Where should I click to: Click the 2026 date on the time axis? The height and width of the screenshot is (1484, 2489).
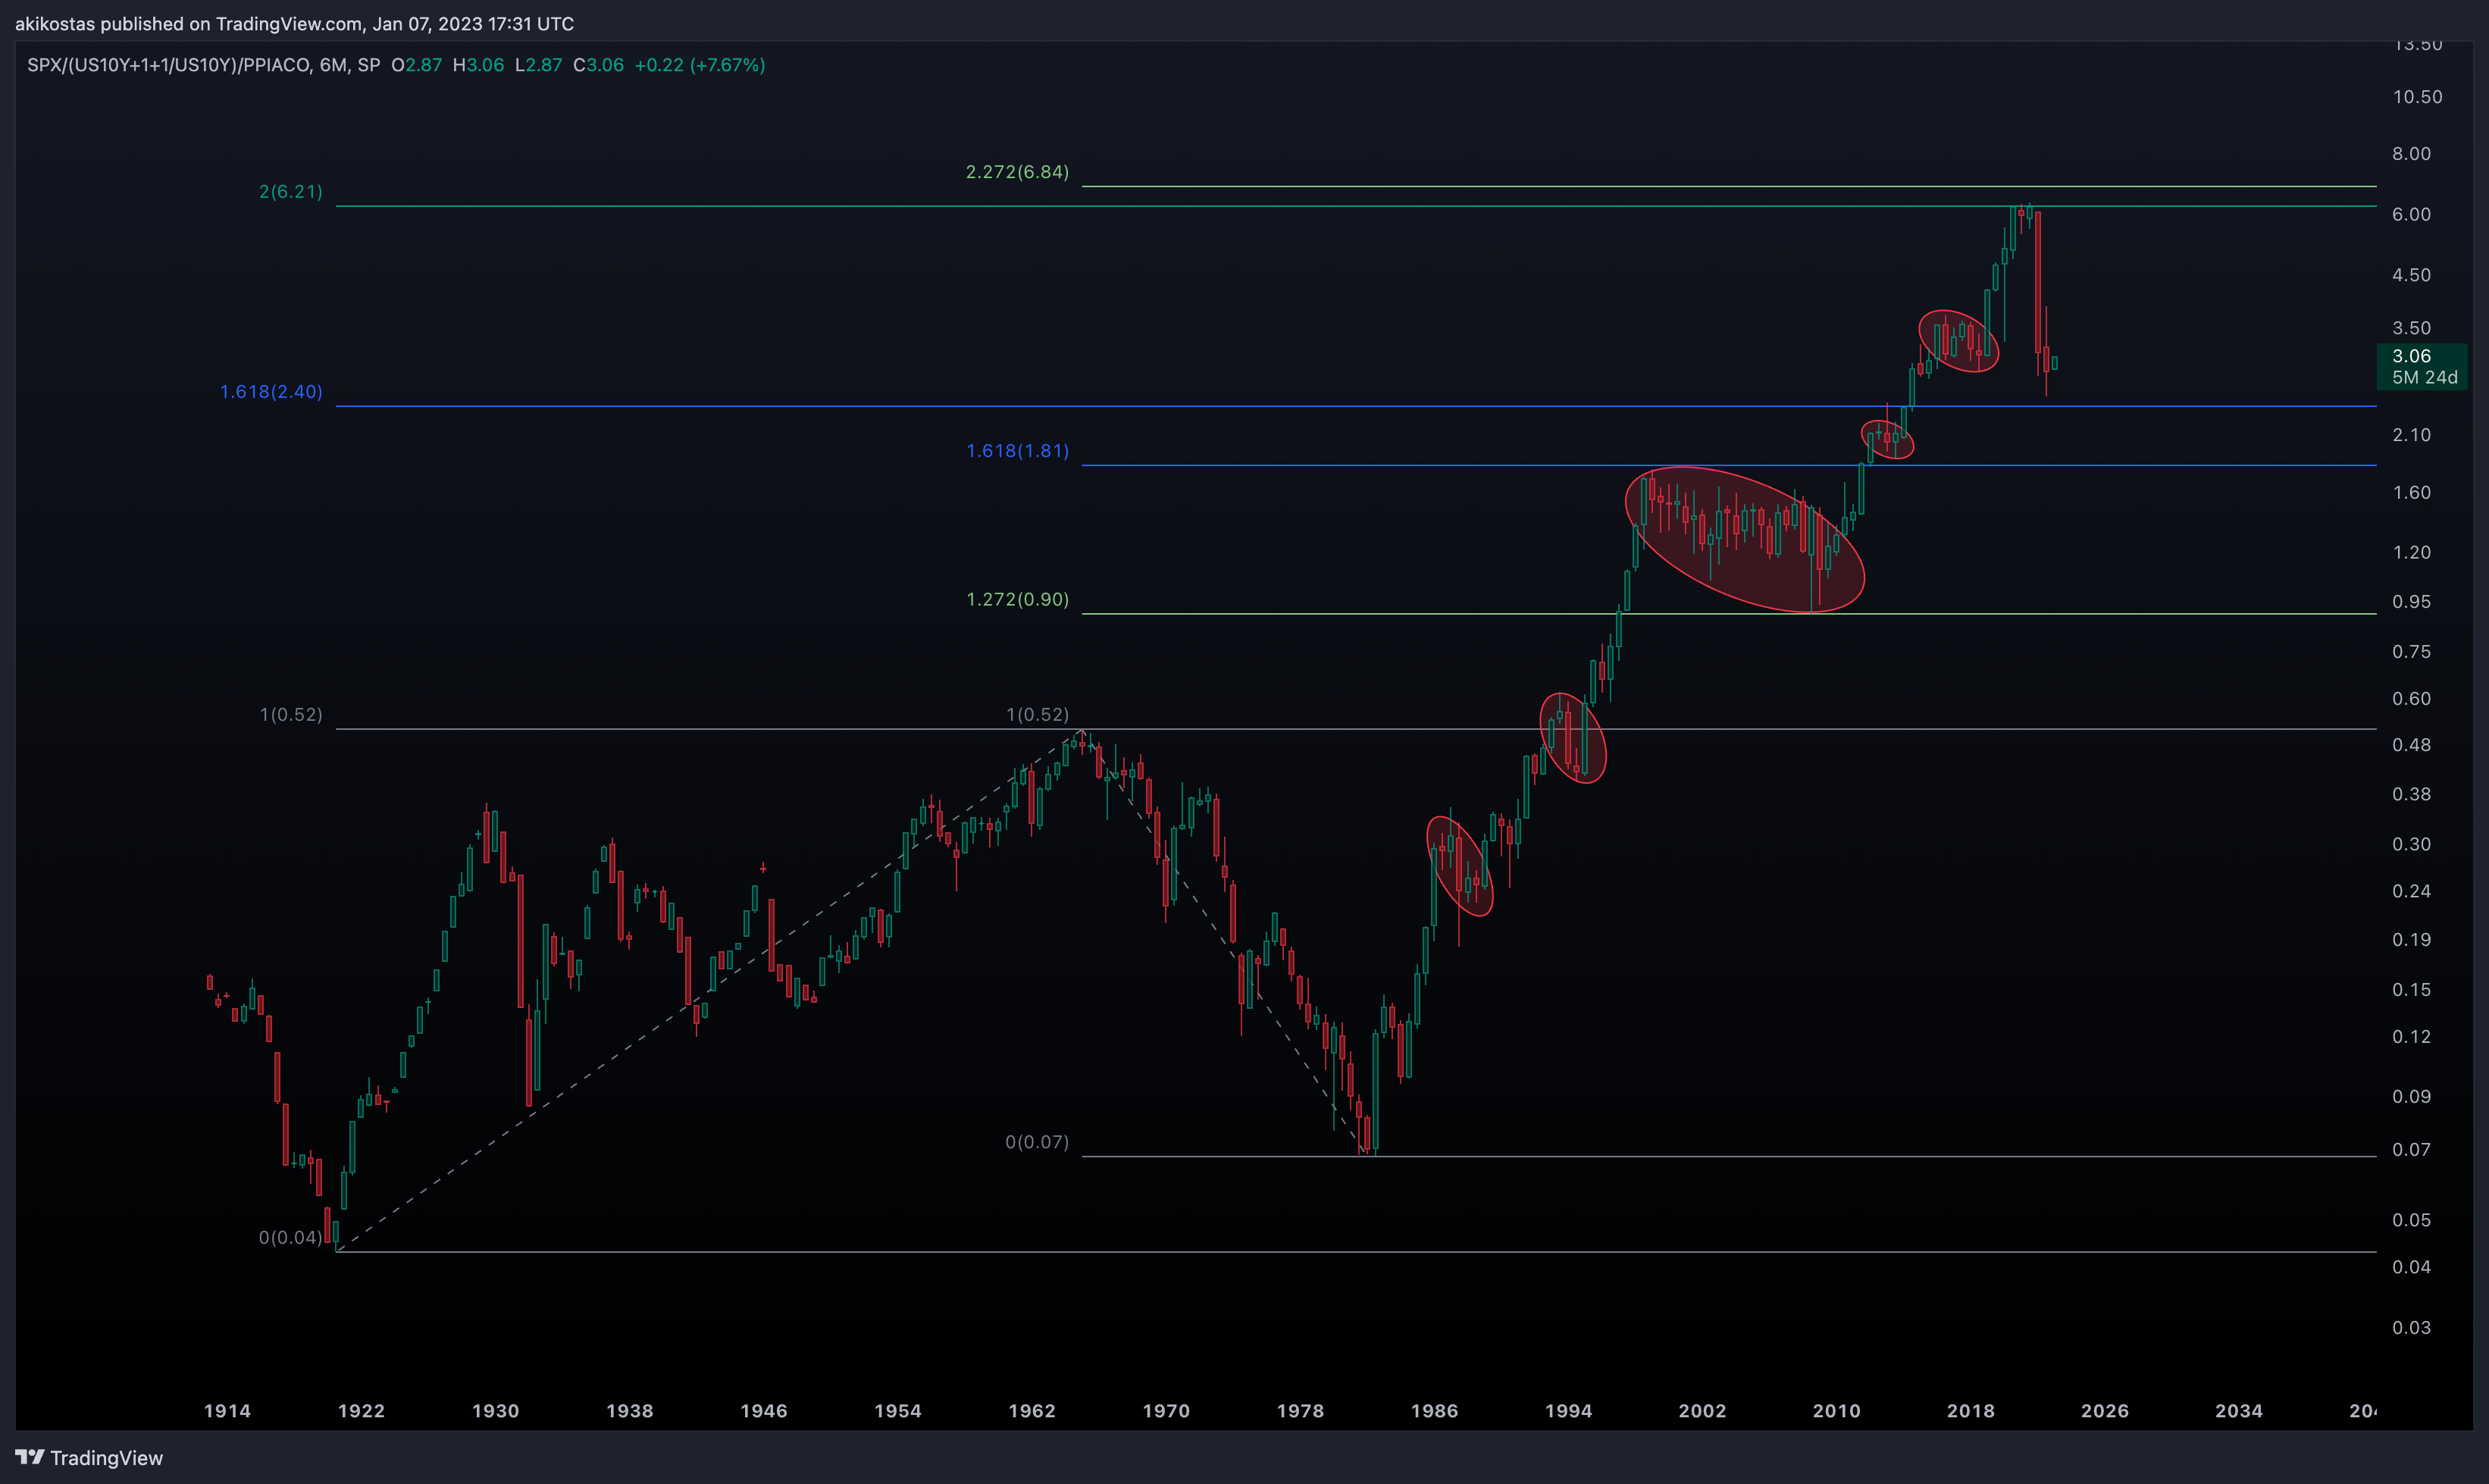pos(2105,1411)
